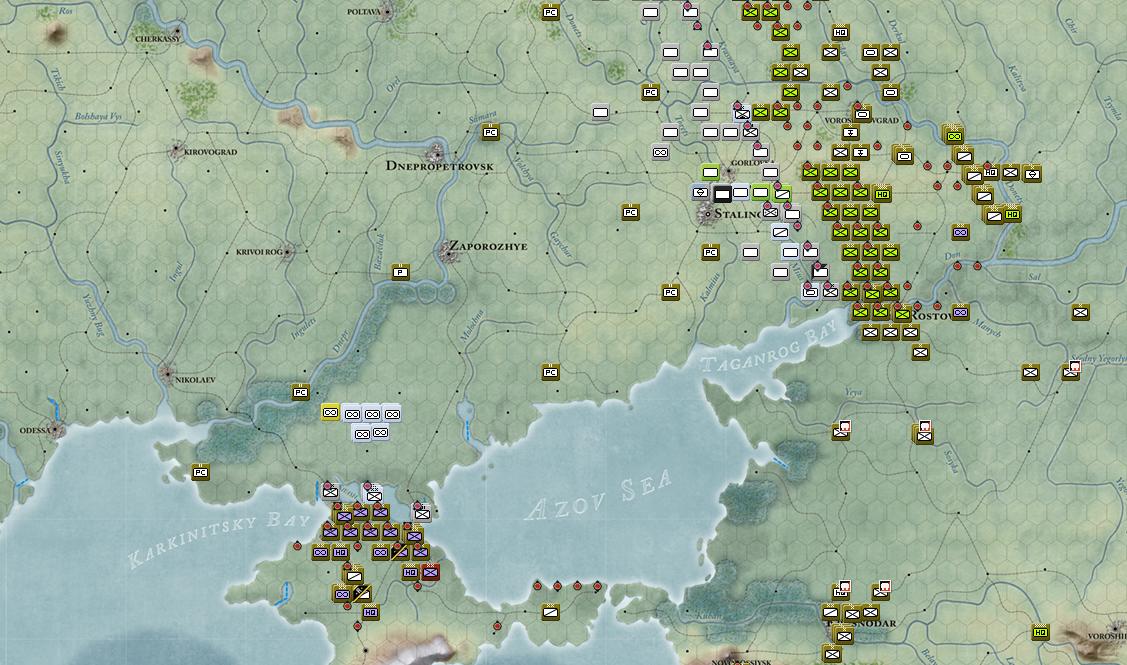
Task: Select the PC marker south of Stalino
Action: click(710, 252)
